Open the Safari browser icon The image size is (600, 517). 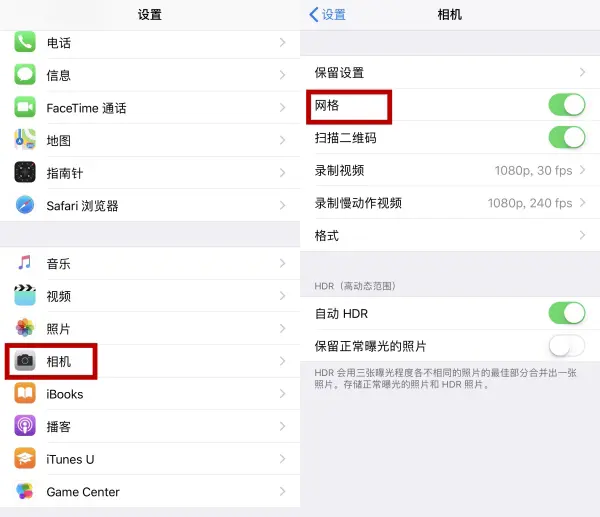point(25,205)
